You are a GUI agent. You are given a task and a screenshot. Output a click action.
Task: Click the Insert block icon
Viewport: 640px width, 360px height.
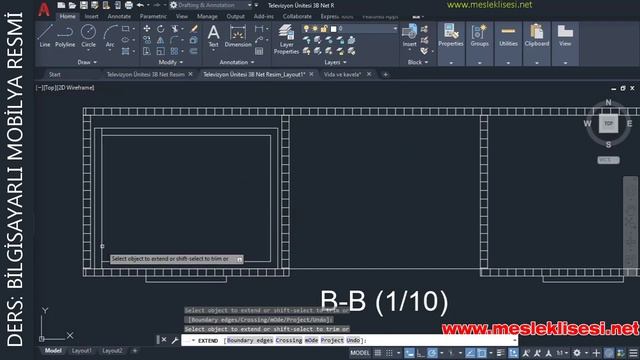pos(409,35)
